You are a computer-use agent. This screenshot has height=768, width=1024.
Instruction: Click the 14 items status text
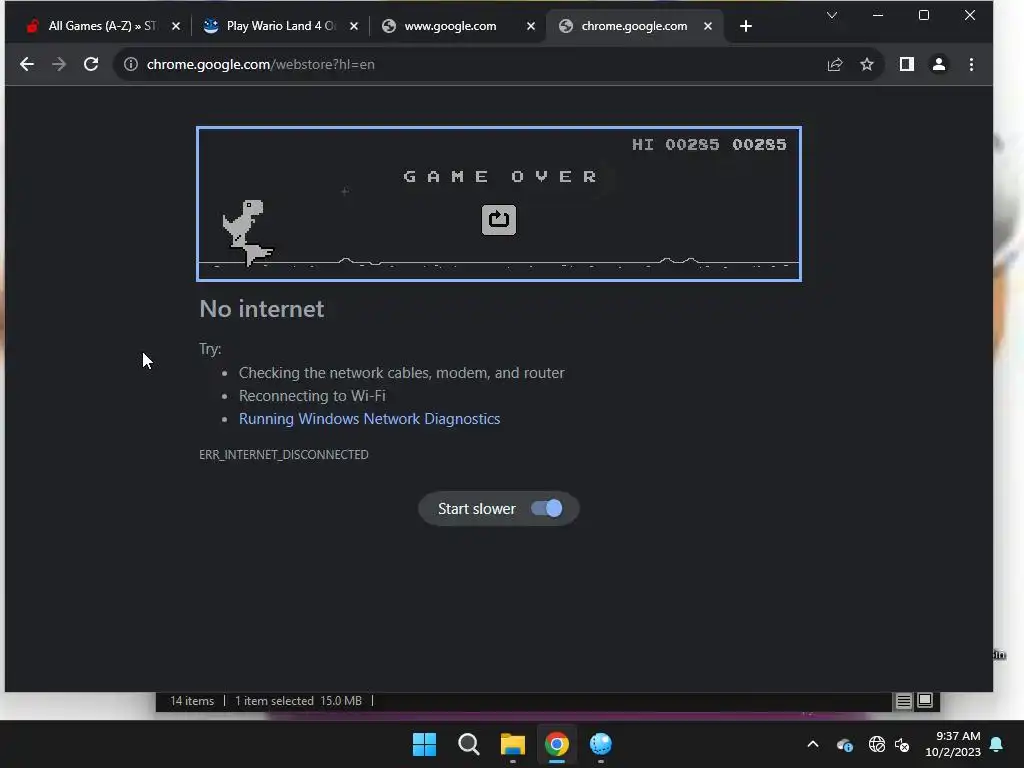(x=192, y=701)
